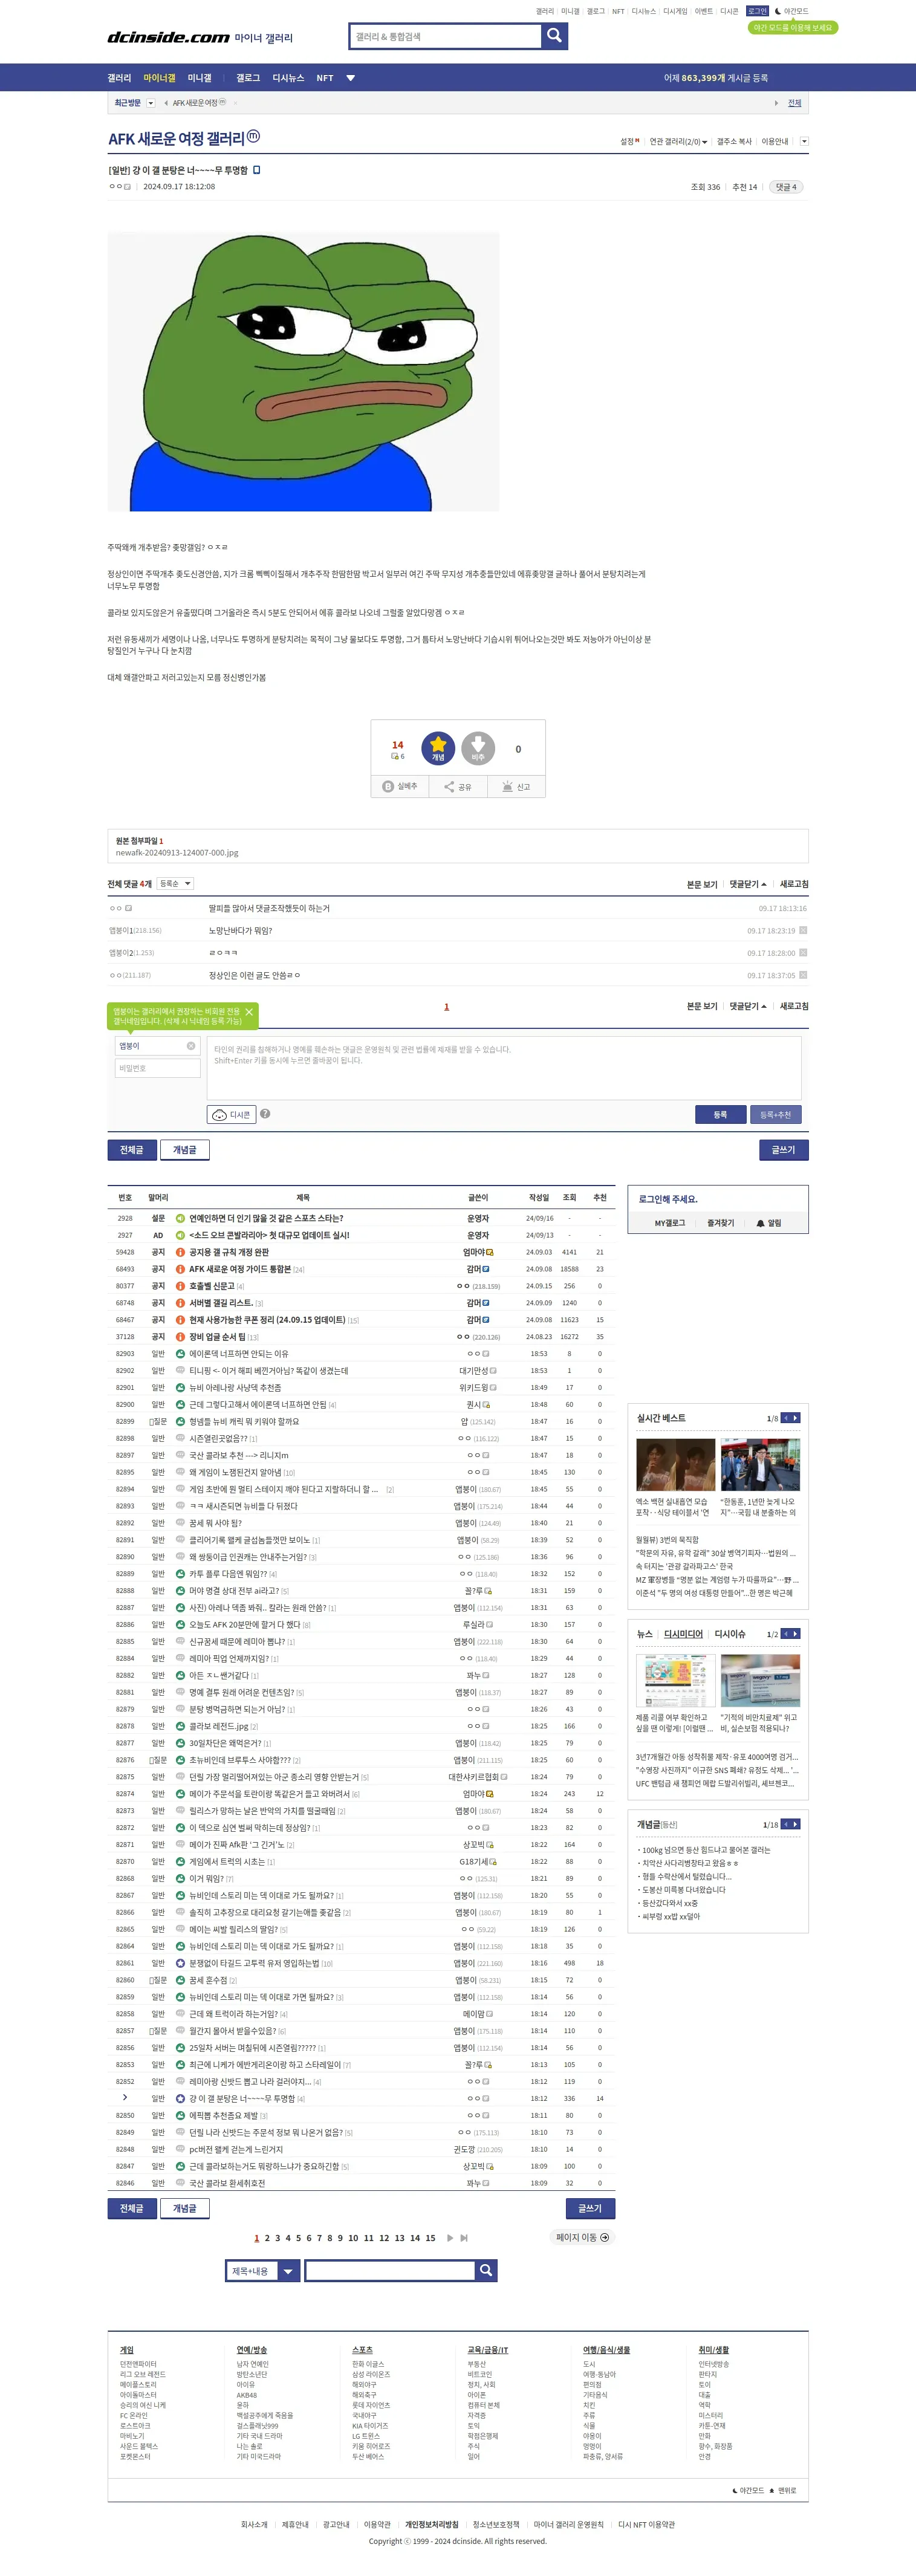Click the top search magnifier icon
This screenshot has height=2576, width=916.
[x=554, y=37]
